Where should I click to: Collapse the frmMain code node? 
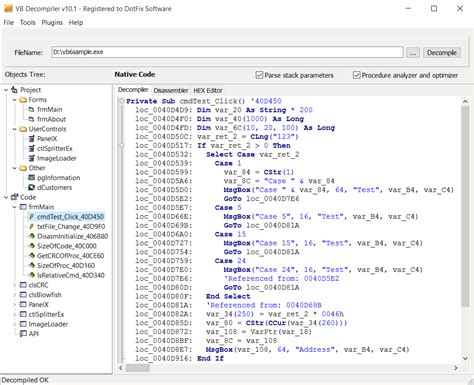coord(14,207)
